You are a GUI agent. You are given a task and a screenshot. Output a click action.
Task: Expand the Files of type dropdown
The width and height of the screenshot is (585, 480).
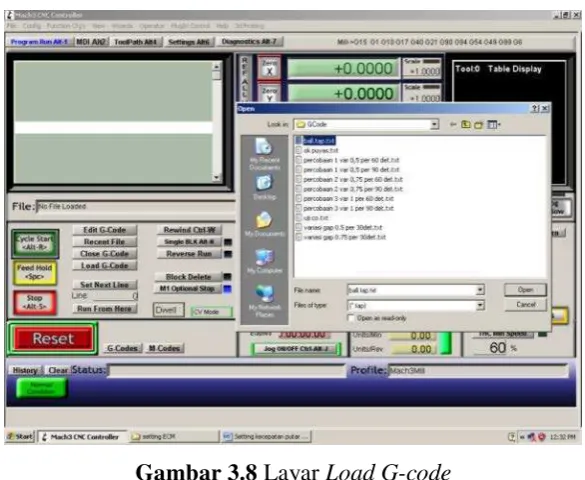point(480,305)
